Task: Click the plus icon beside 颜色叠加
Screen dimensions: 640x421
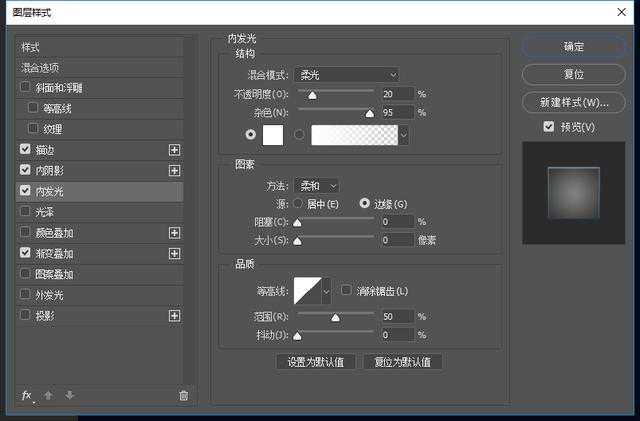Action: tap(175, 233)
